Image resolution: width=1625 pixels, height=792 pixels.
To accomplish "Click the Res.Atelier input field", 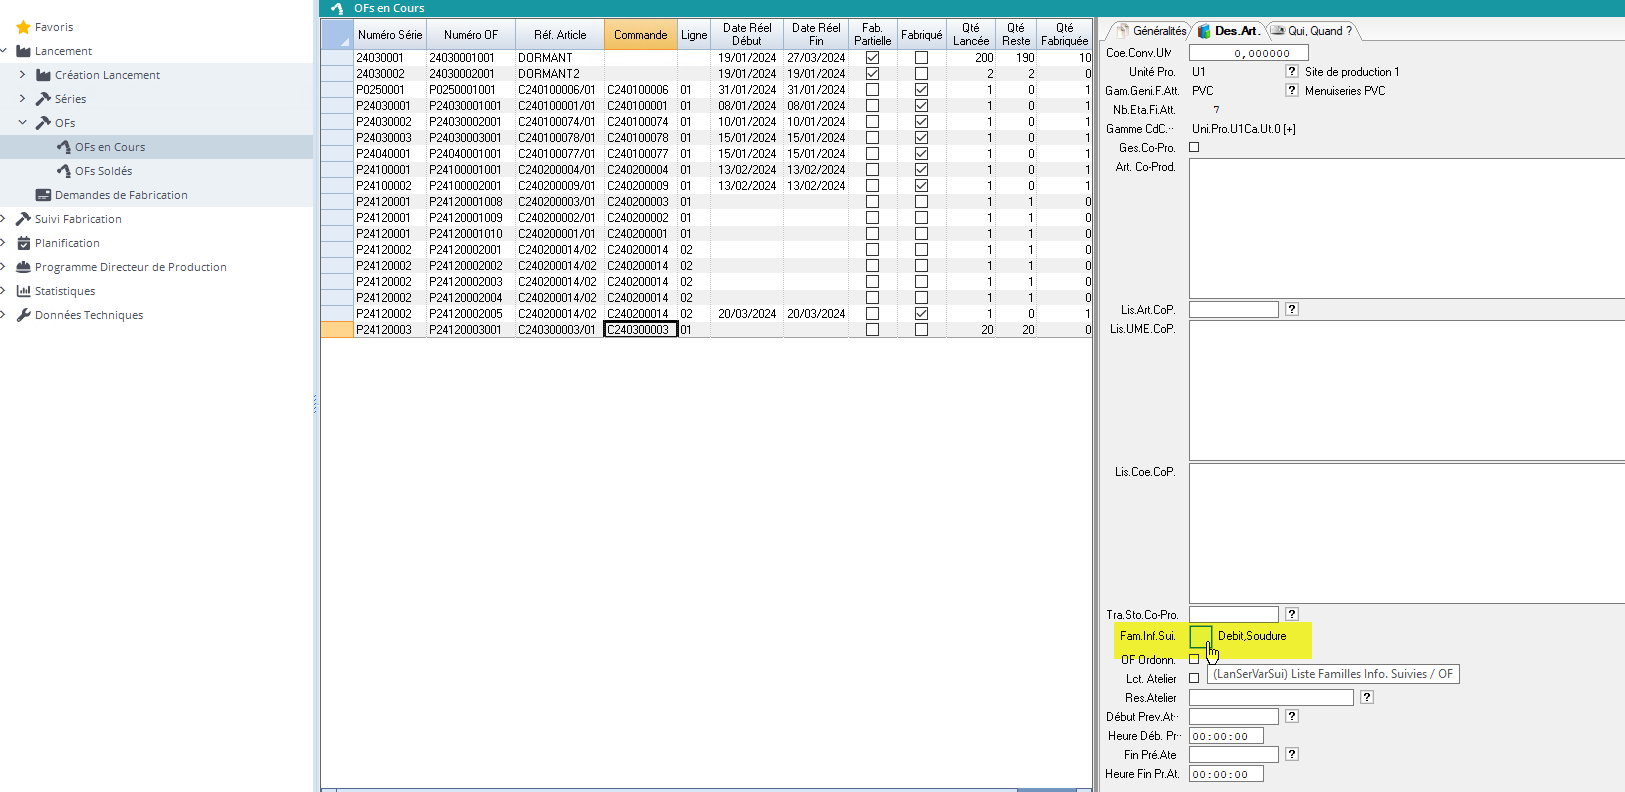I will tap(1270, 698).
